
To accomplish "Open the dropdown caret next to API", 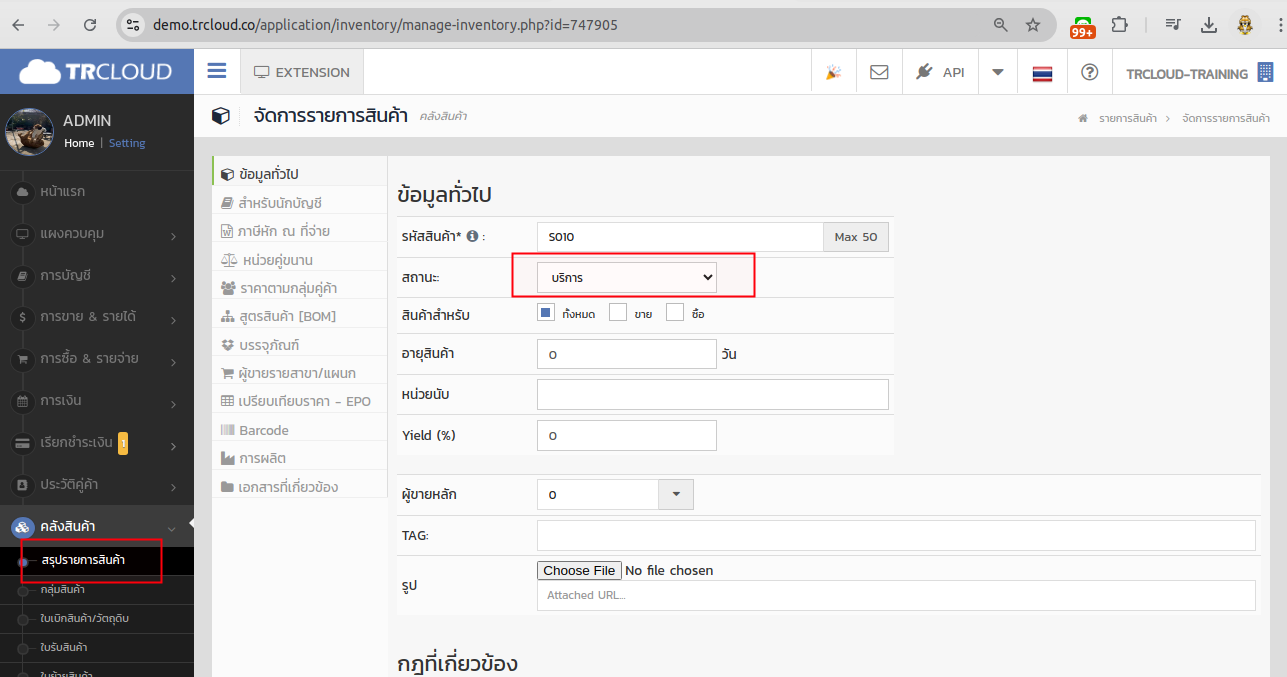I will 997,72.
